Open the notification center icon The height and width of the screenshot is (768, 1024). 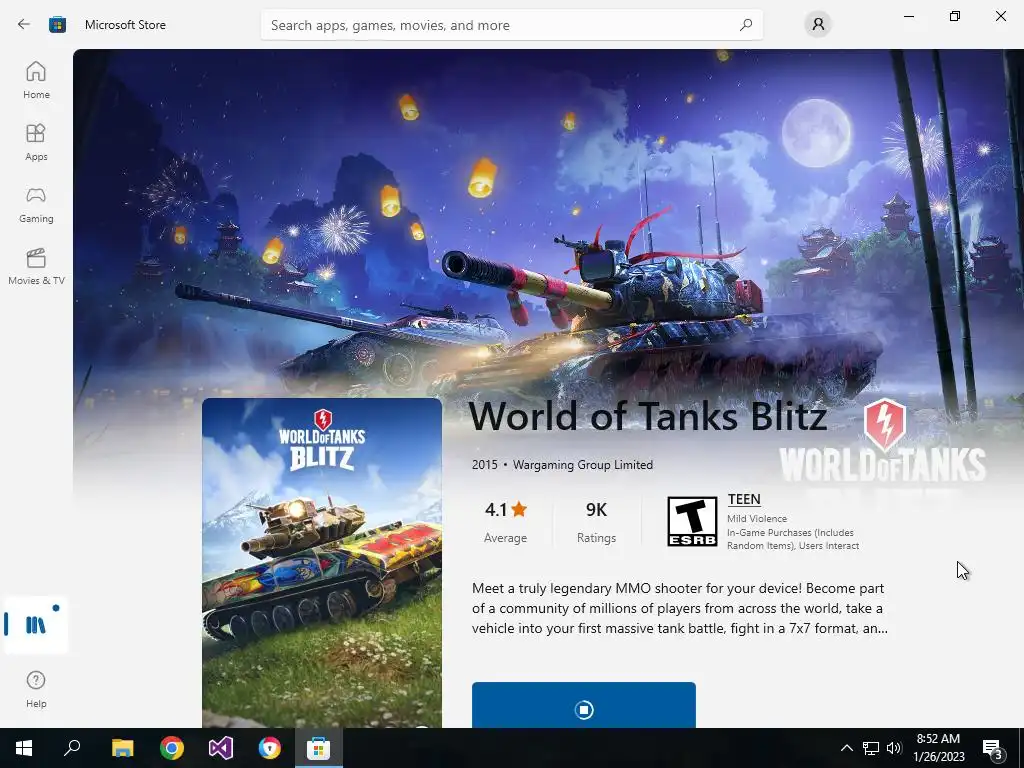[x=993, y=748]
